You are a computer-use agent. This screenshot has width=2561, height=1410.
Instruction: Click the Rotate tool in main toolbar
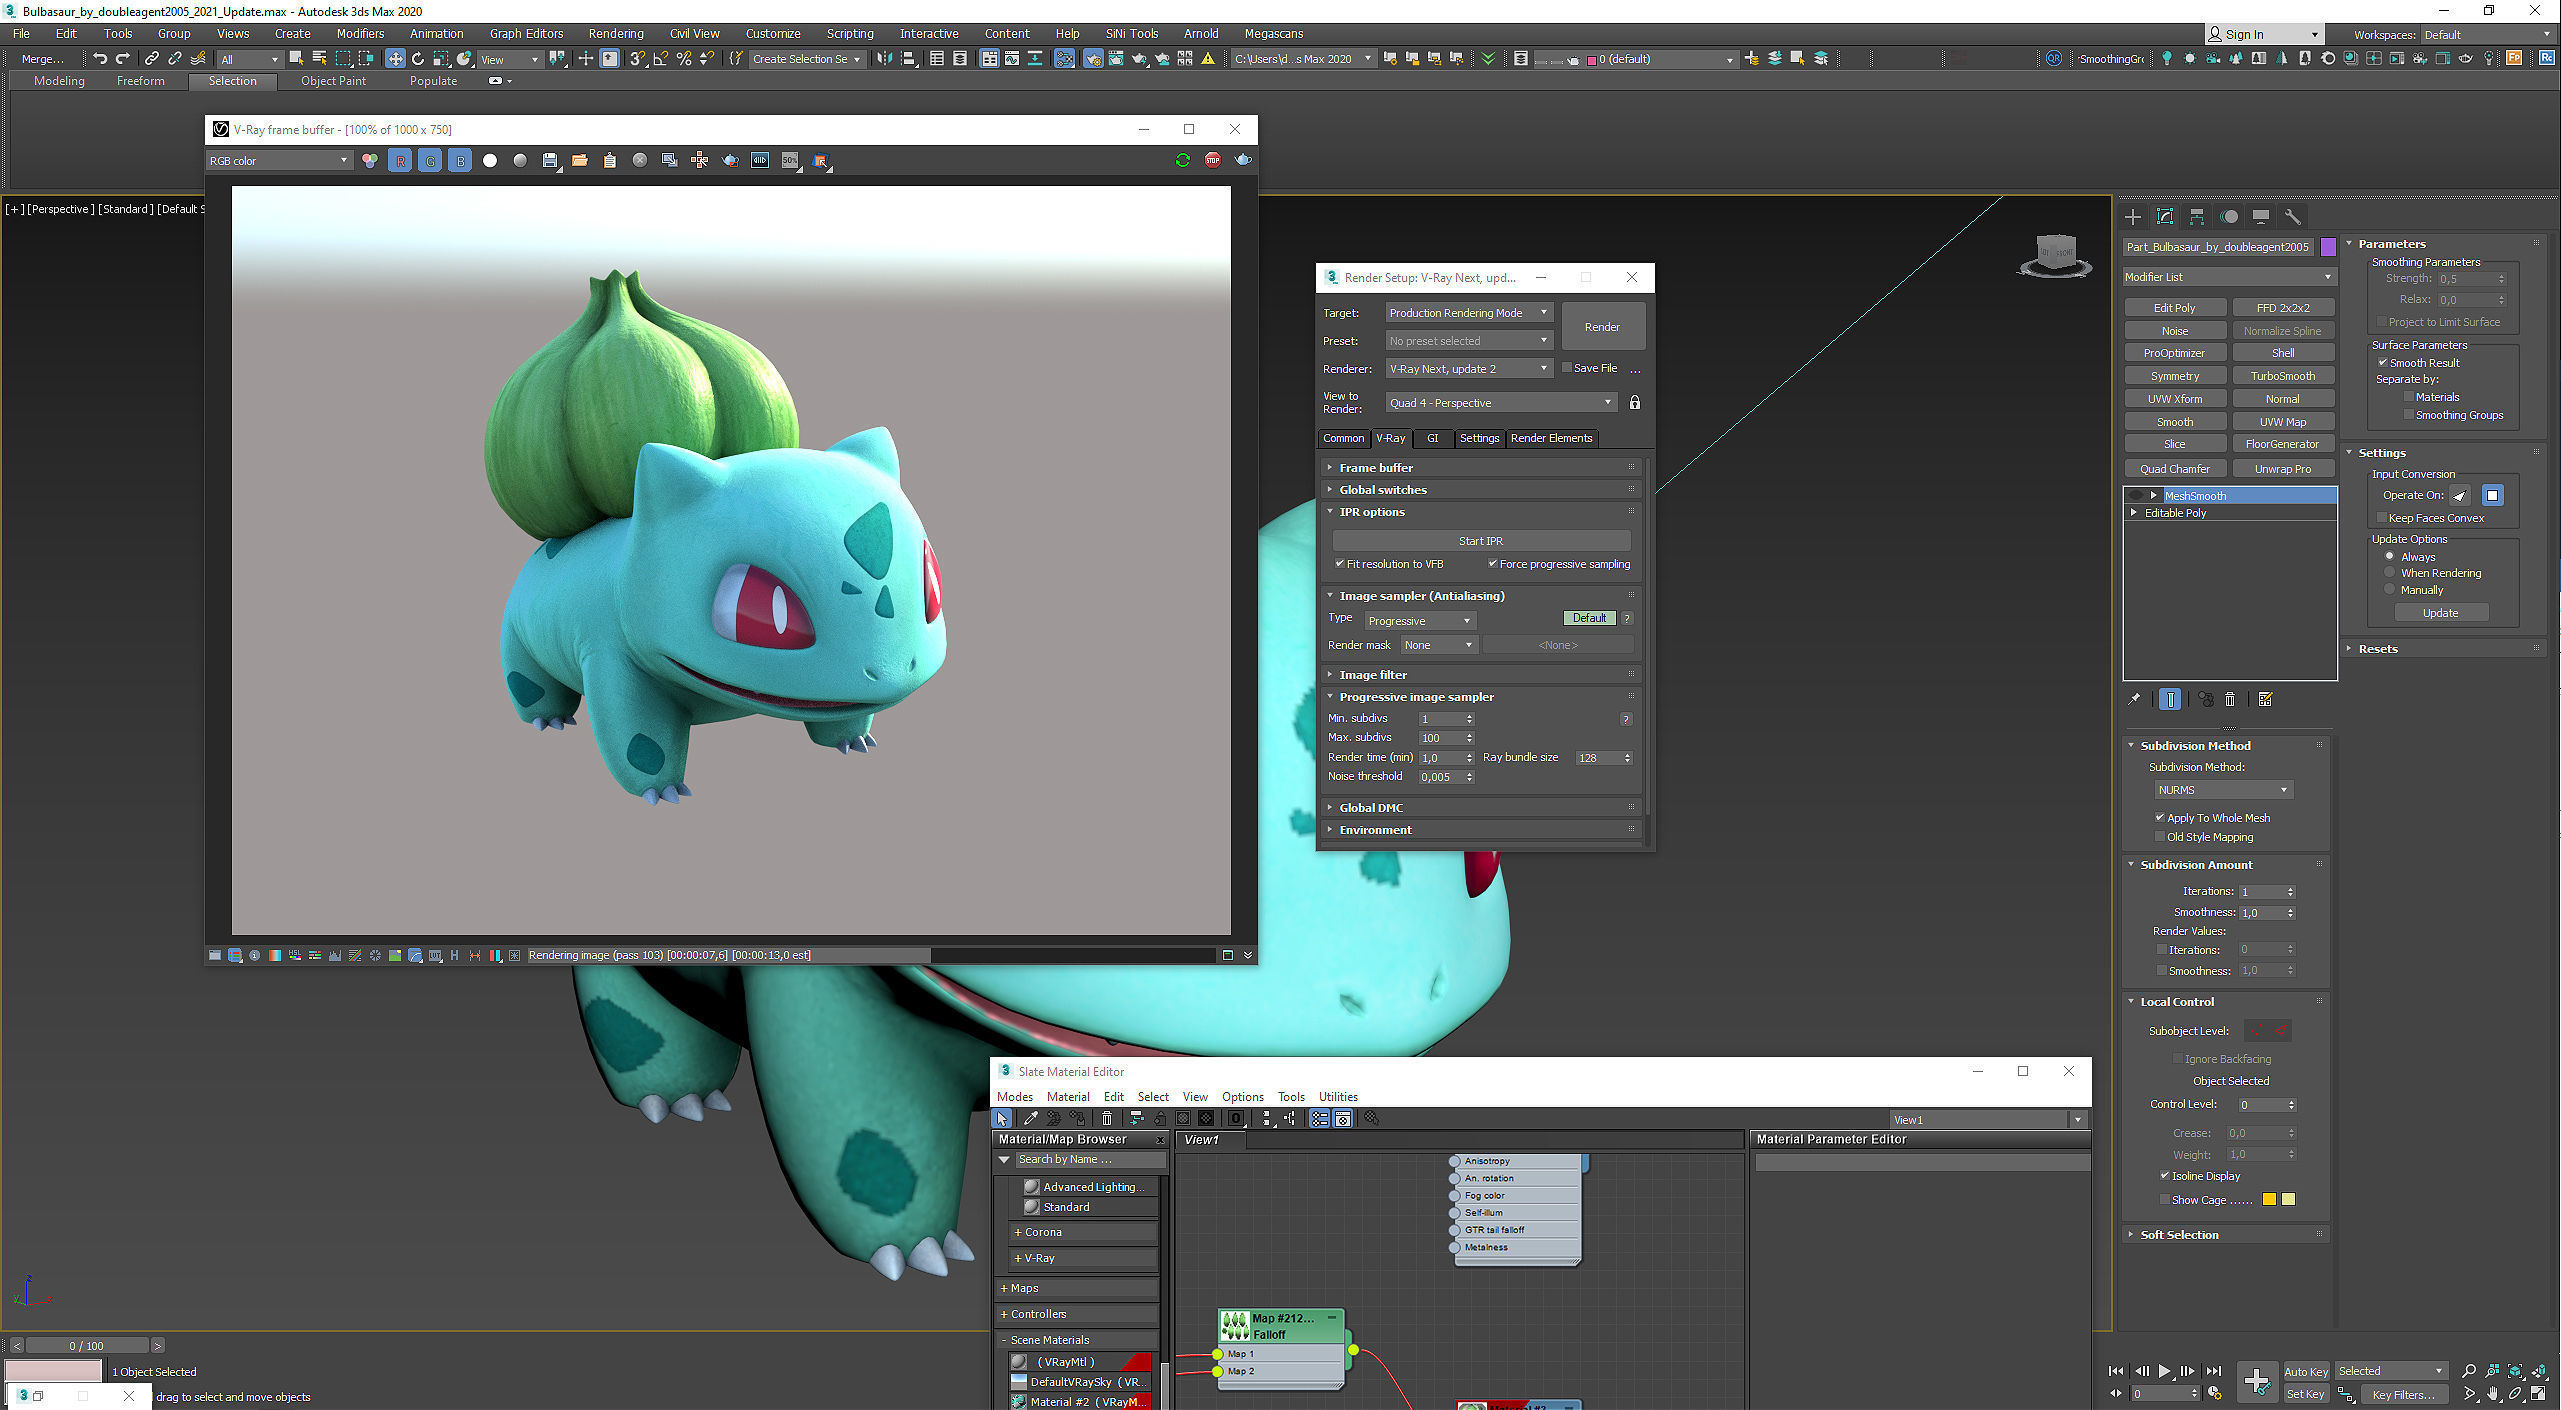[418, 59]
